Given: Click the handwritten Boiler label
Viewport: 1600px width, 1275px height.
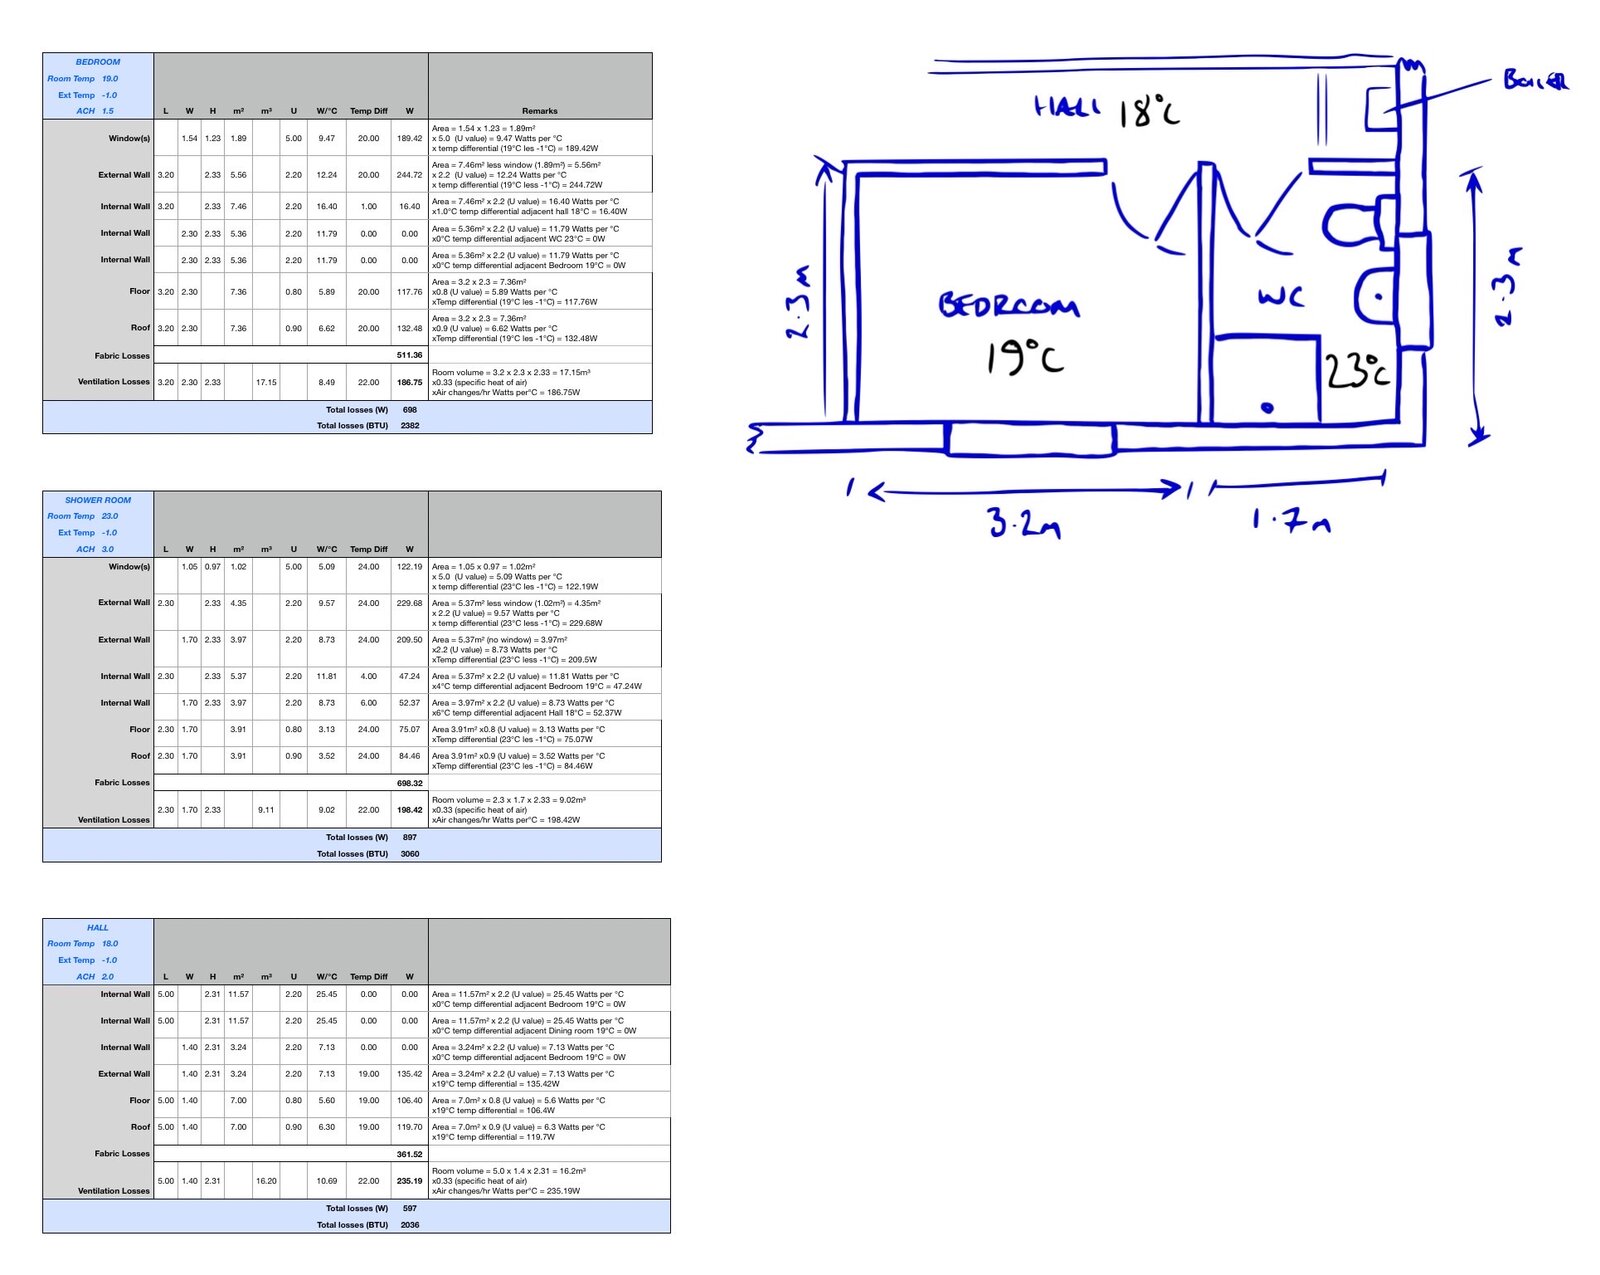Looking at the screenshot, I should [1535, 80].
